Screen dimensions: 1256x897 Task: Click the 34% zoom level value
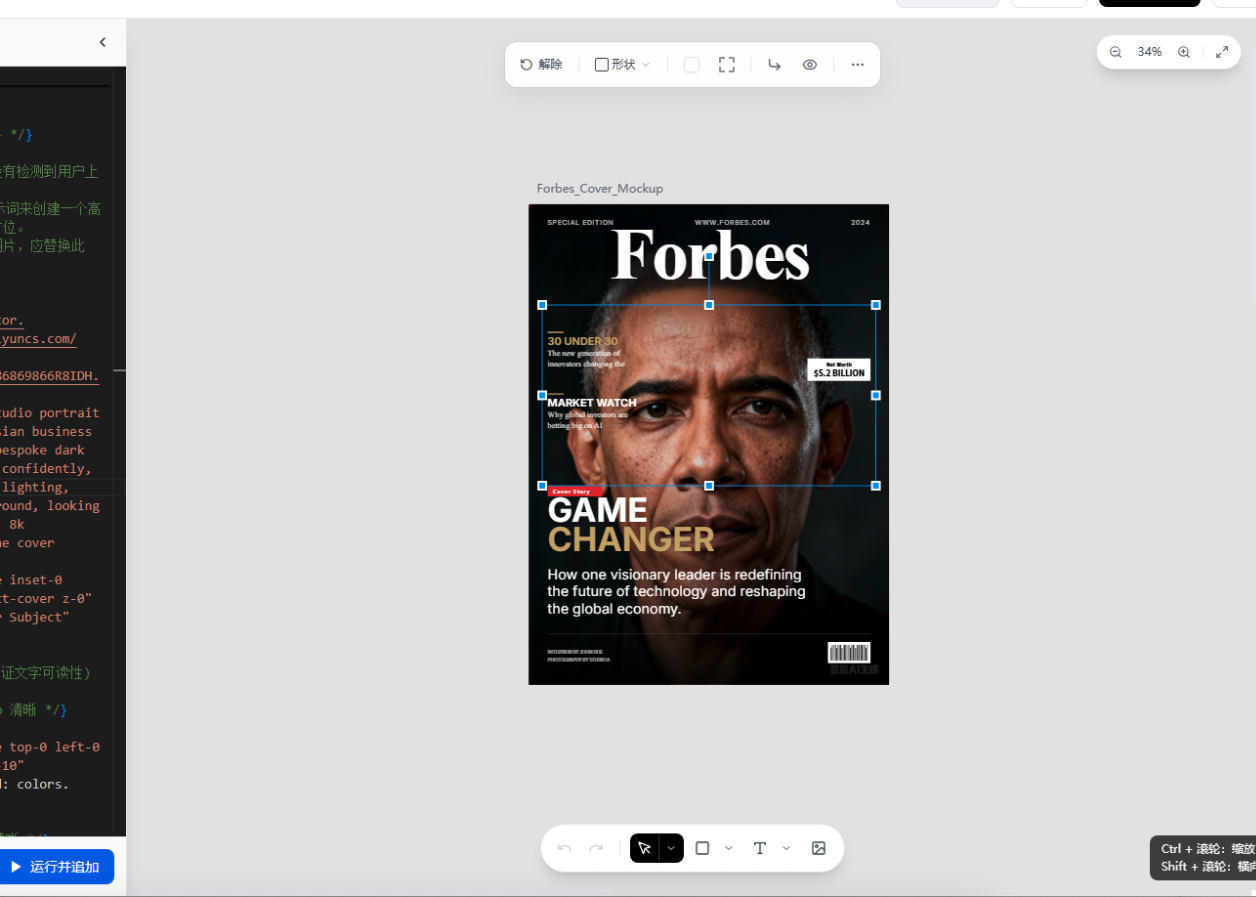[x=1149, y=52]
